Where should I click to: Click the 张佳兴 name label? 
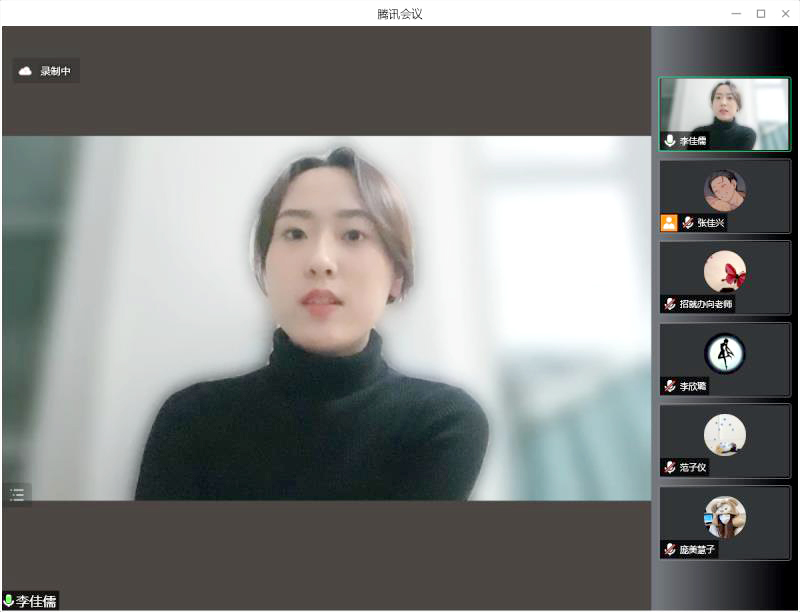(711, 223)
